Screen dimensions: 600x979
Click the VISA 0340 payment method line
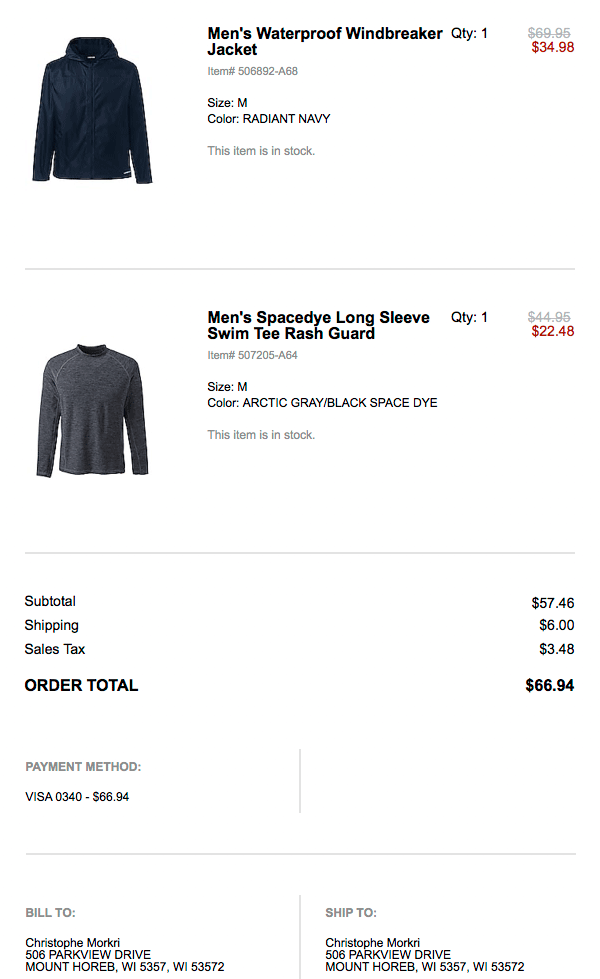(x=77, y=797)
